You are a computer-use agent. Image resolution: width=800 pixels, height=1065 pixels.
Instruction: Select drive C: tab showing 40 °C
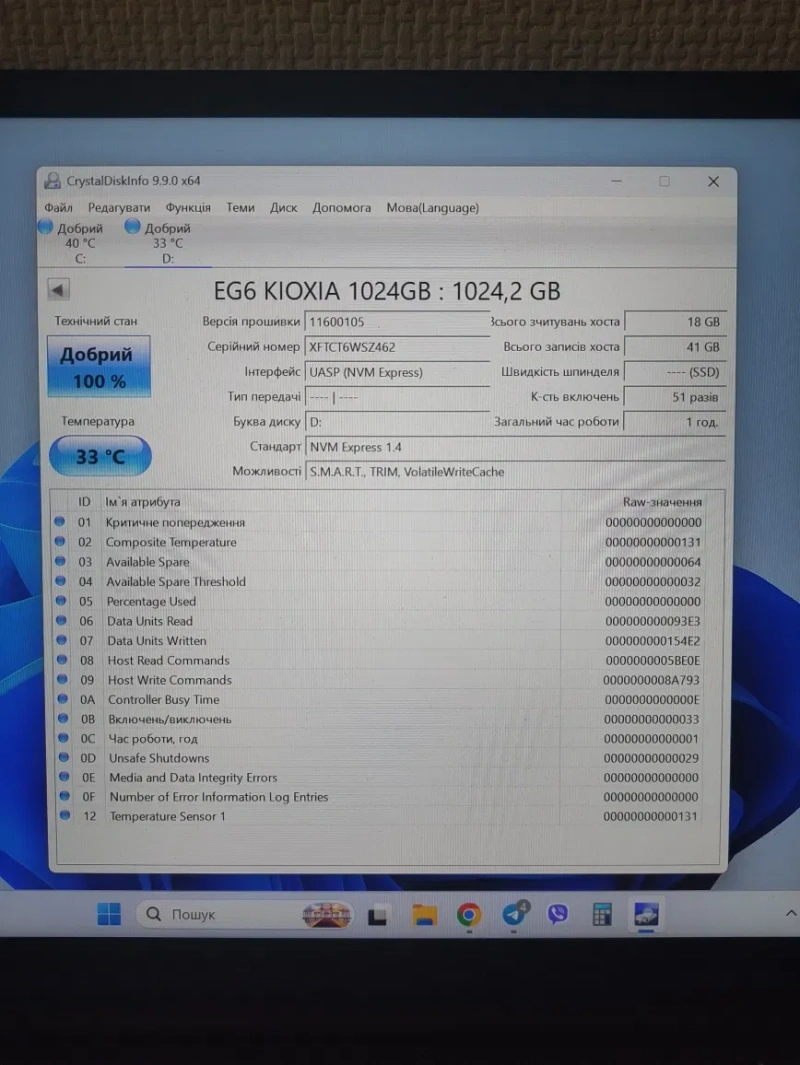(x=72, y=242)
